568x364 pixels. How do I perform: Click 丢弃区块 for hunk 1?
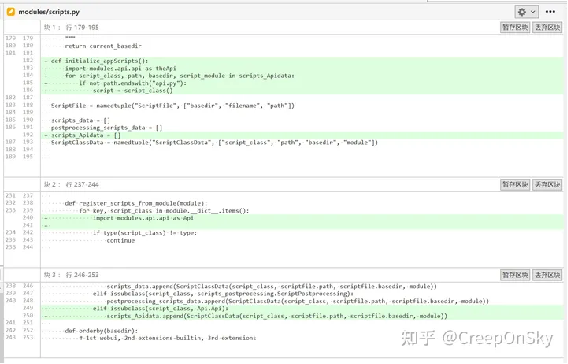click(547, 27)
